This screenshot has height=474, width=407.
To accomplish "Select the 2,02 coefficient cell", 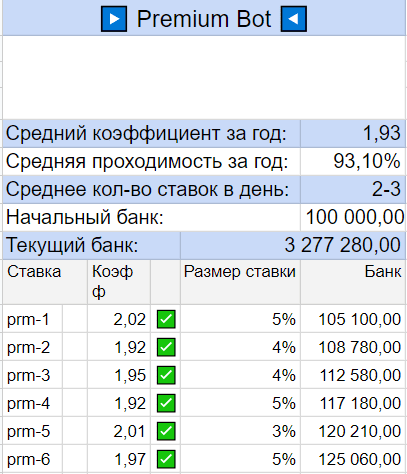I will coord(119,319).
